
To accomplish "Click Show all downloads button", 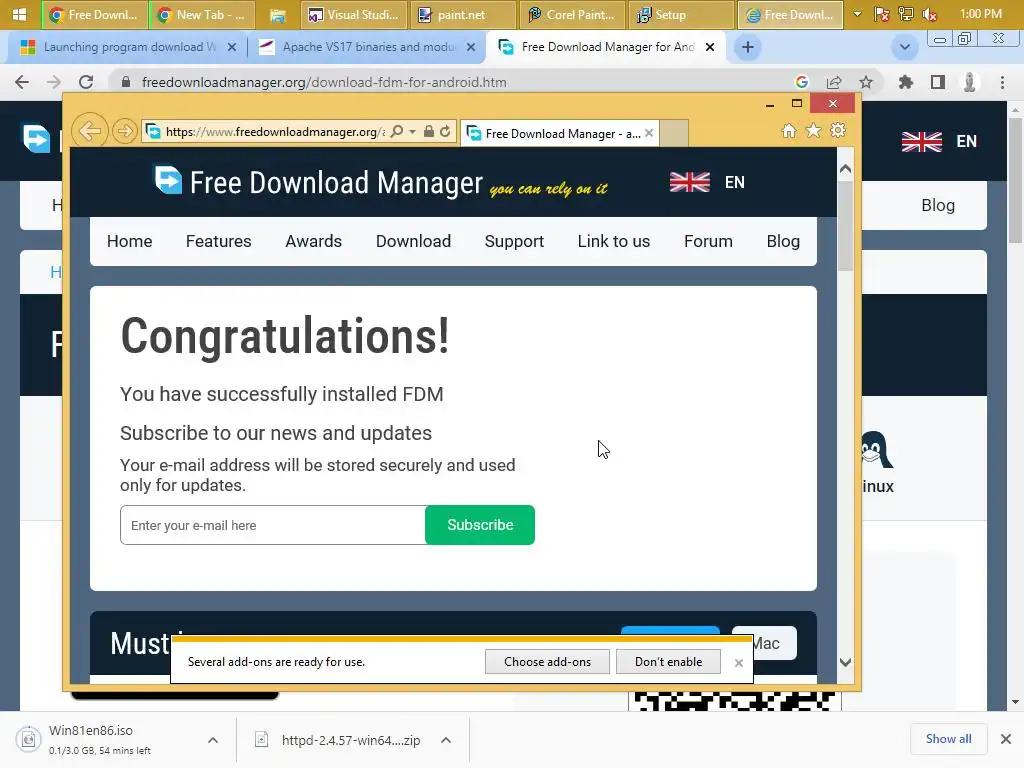I will 948,739.
